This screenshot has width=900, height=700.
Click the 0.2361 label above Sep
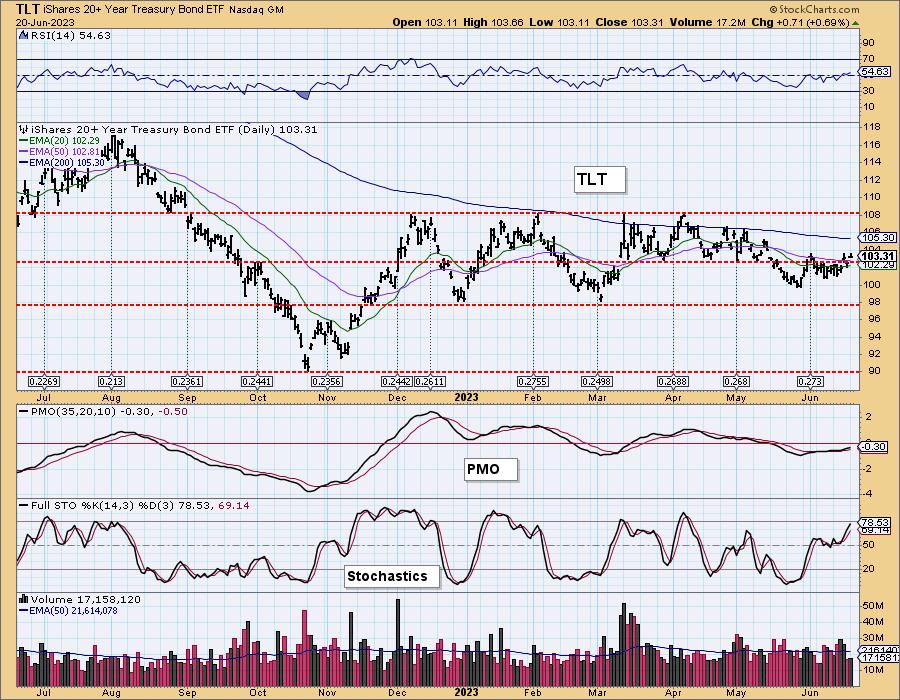(x=187, y=382)
